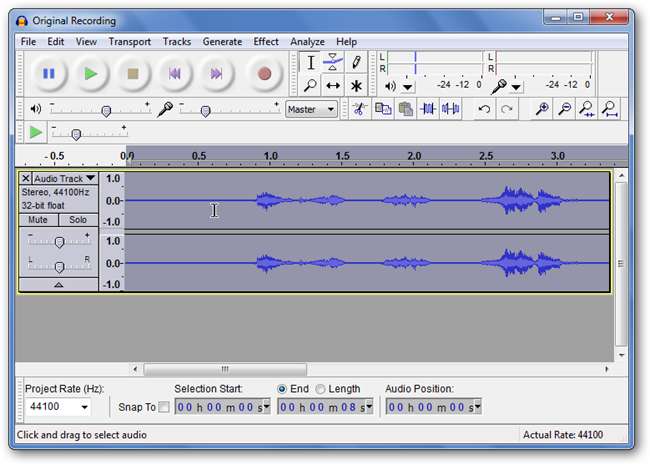Select the Multi-Tool asterisk icon
650x465 pixels.
[356, 86]
